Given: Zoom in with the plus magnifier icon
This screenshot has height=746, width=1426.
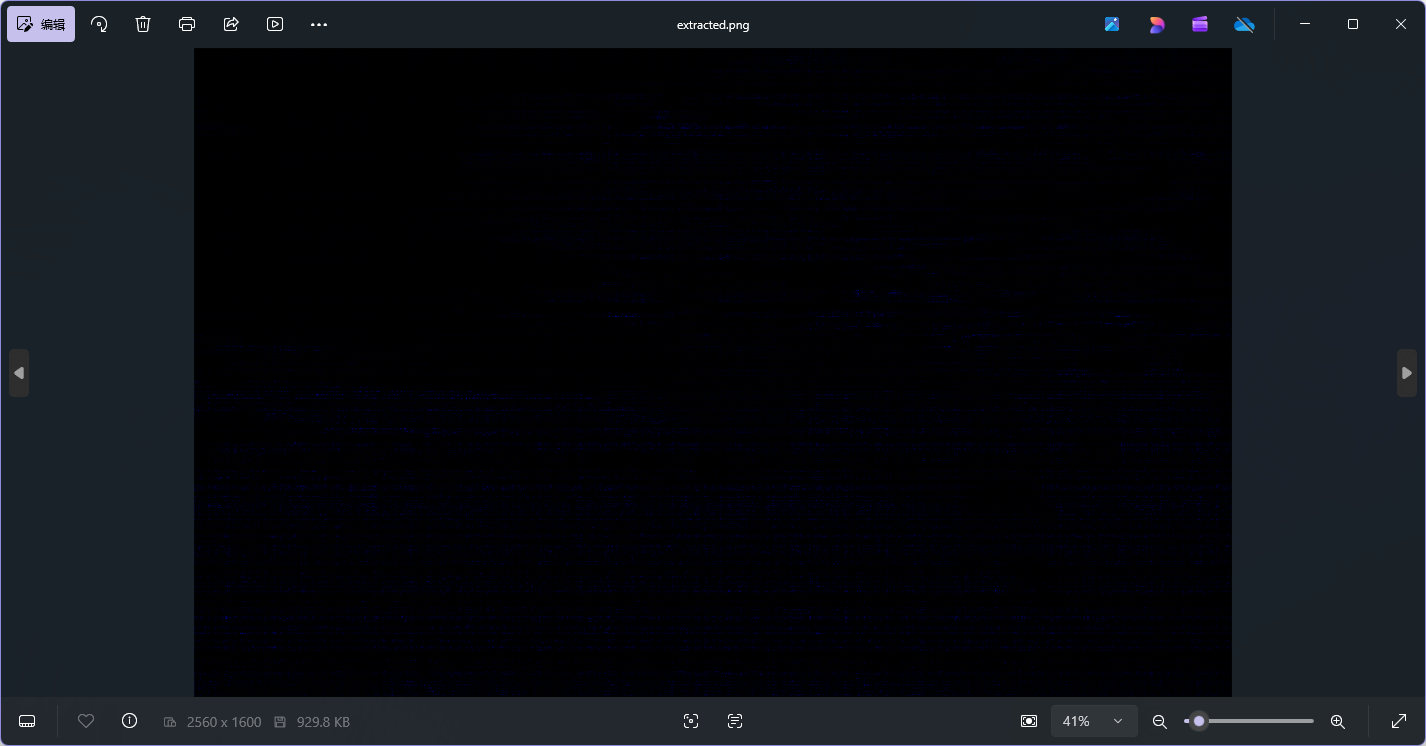Looking at the screenshot, I should (1337, 721).
